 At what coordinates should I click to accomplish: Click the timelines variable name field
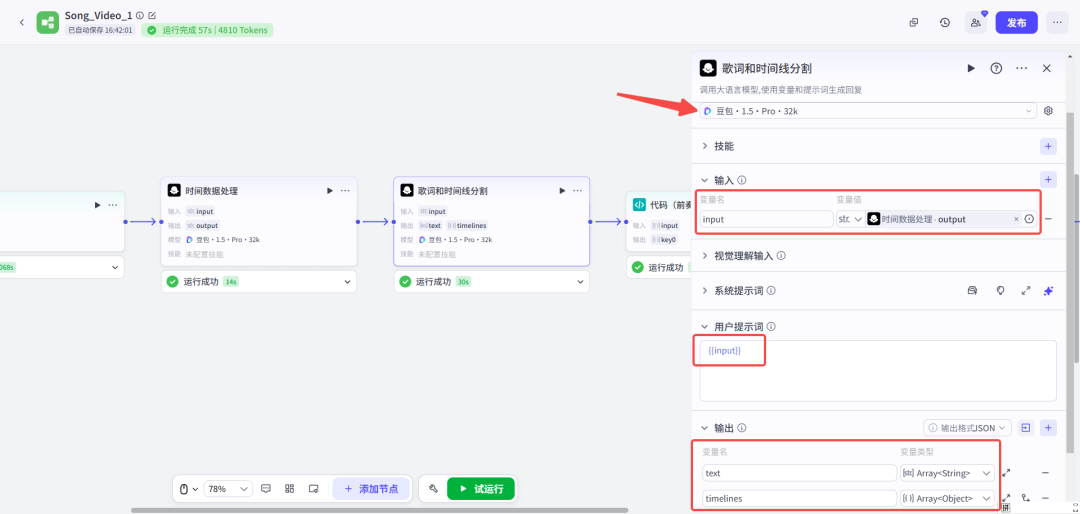pyautogui.click(x=797, y=498)
